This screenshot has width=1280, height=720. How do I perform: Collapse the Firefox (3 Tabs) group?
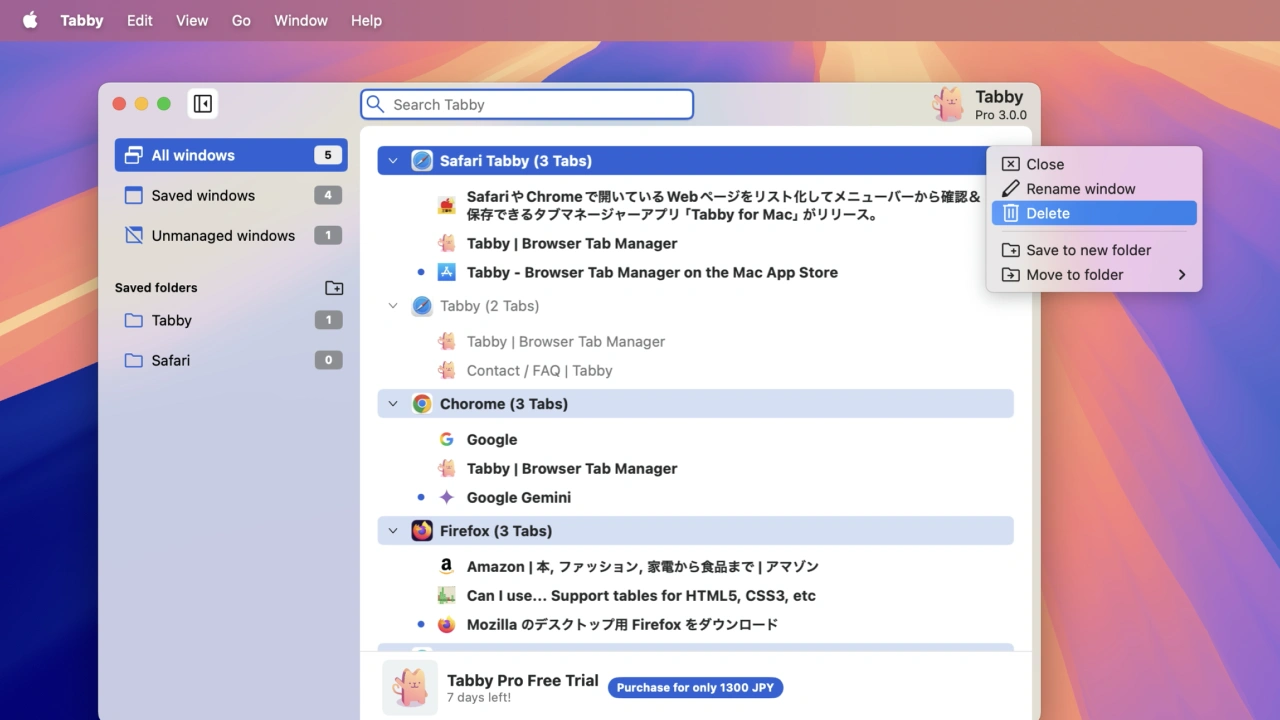(x=393, y=531)
